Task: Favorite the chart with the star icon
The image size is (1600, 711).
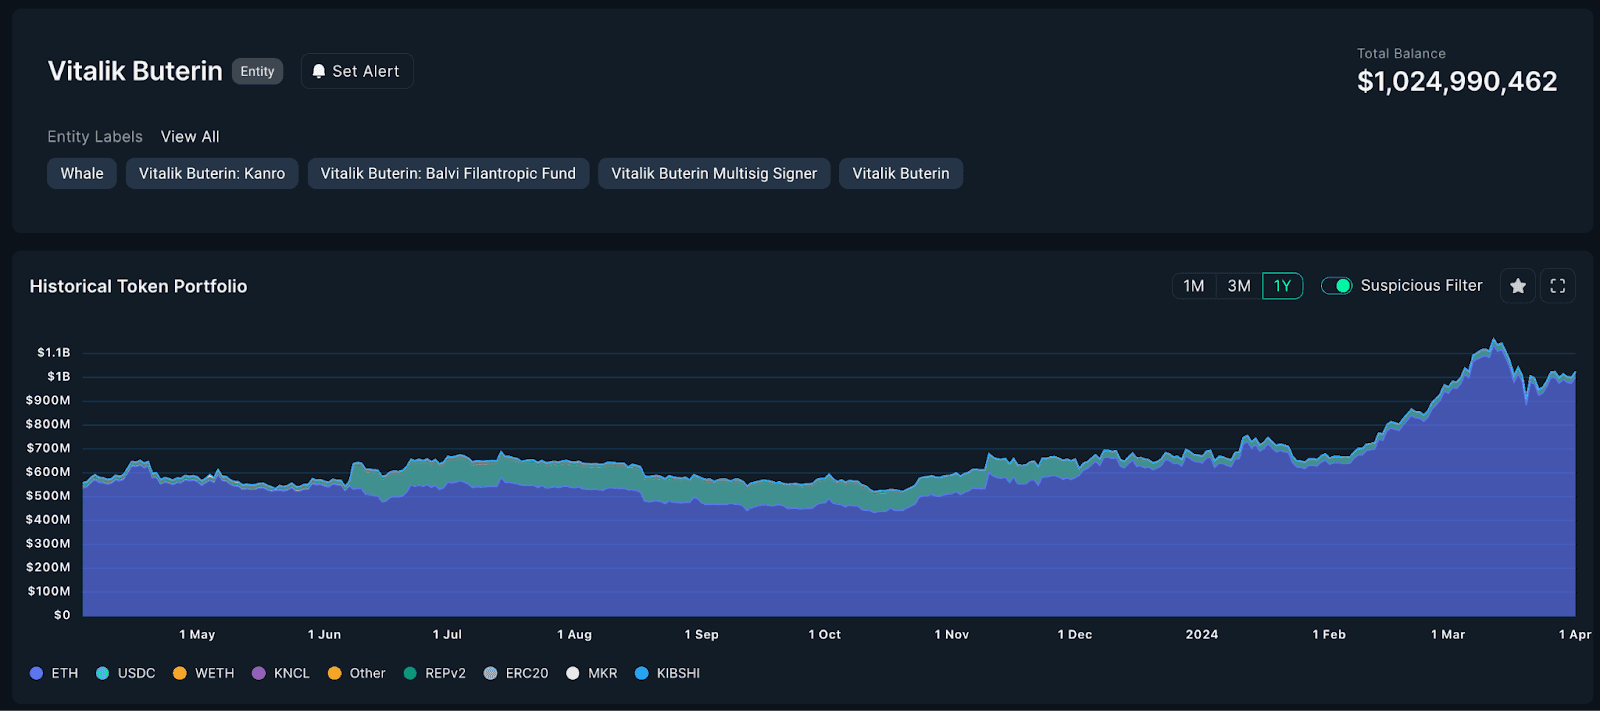Action: (1518, 286)
